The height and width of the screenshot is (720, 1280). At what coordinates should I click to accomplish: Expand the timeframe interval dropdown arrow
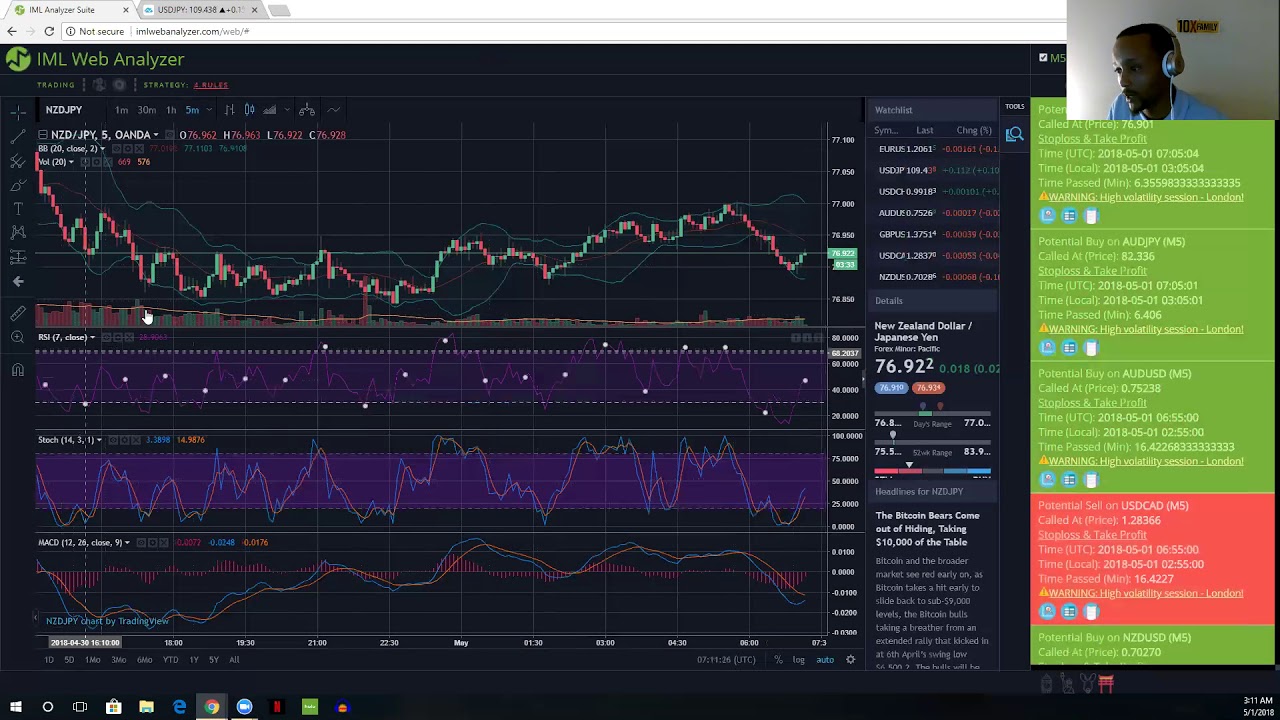pyautogui.click(x=207, y=110)
